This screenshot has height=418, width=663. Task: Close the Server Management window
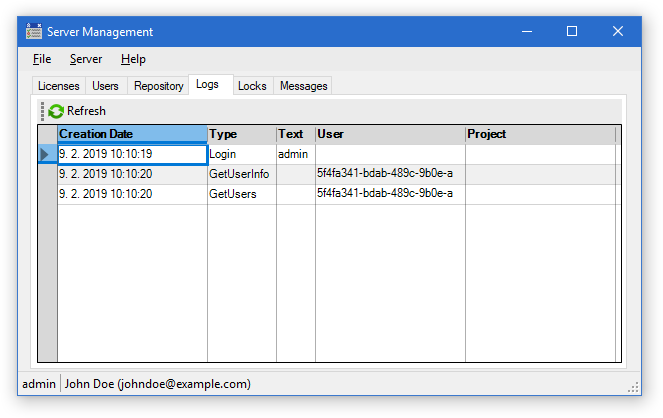click(618, 31)
